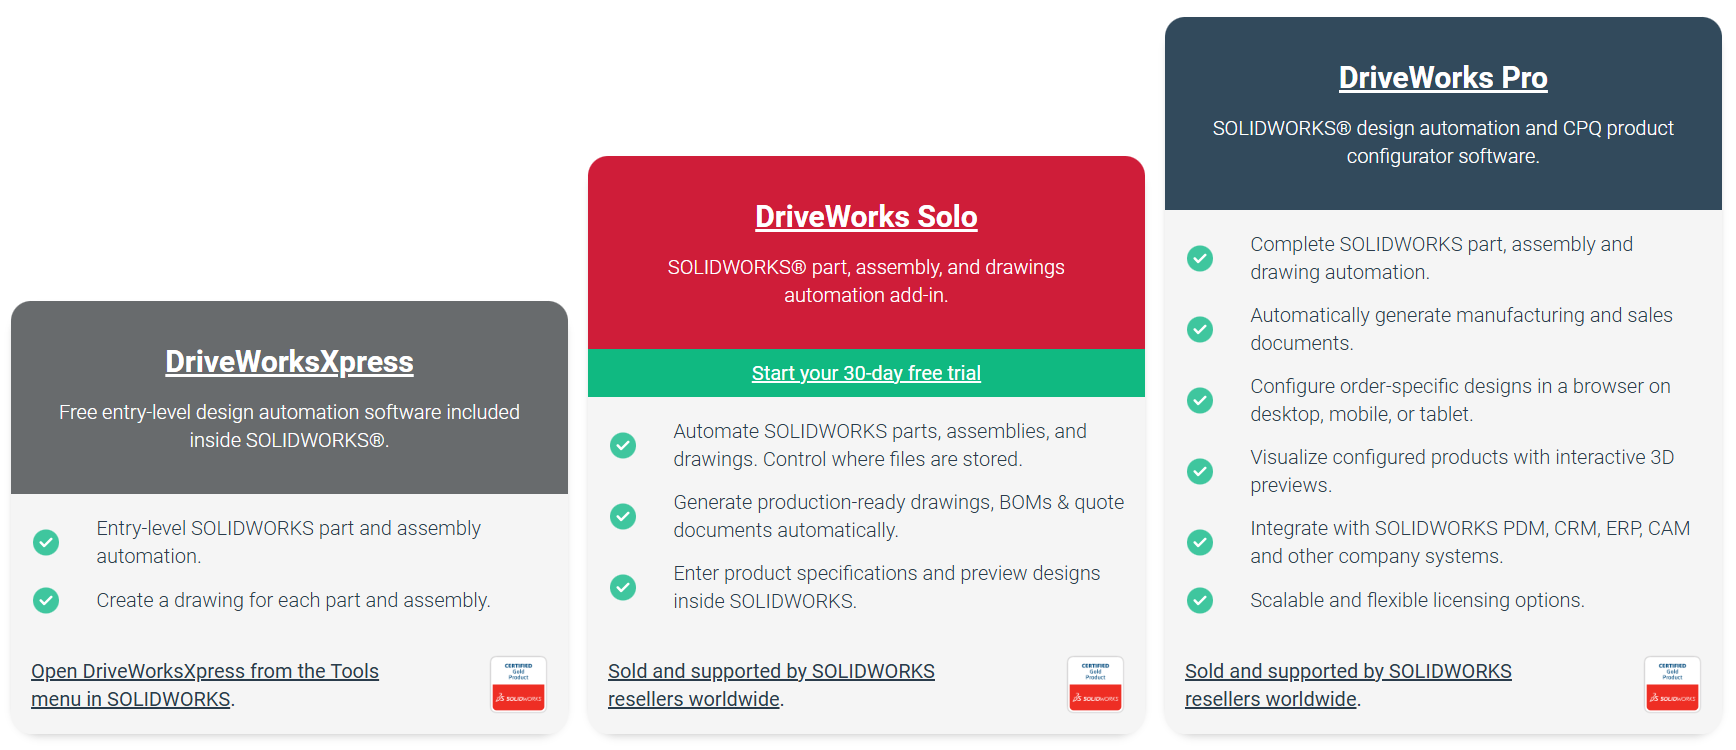1736x750 pixels.
Task: Click SOLIDWORKS certified badge in DriveWorks Solo card
Action: pos(1095,684)
